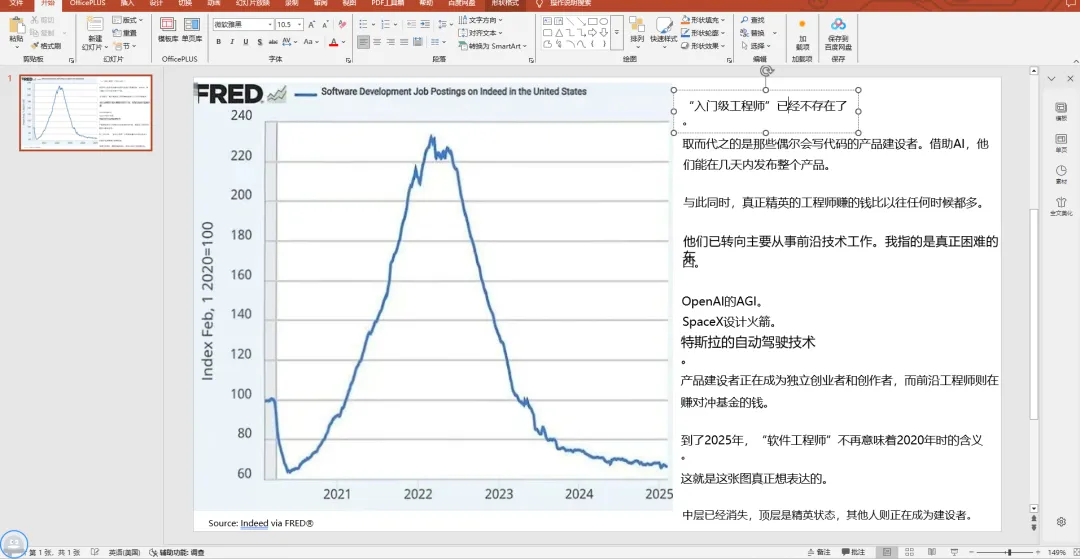The image size is (1080, 559).
Task: Toggle Strikethrough (abc) formatting
Action: (273, 42)
